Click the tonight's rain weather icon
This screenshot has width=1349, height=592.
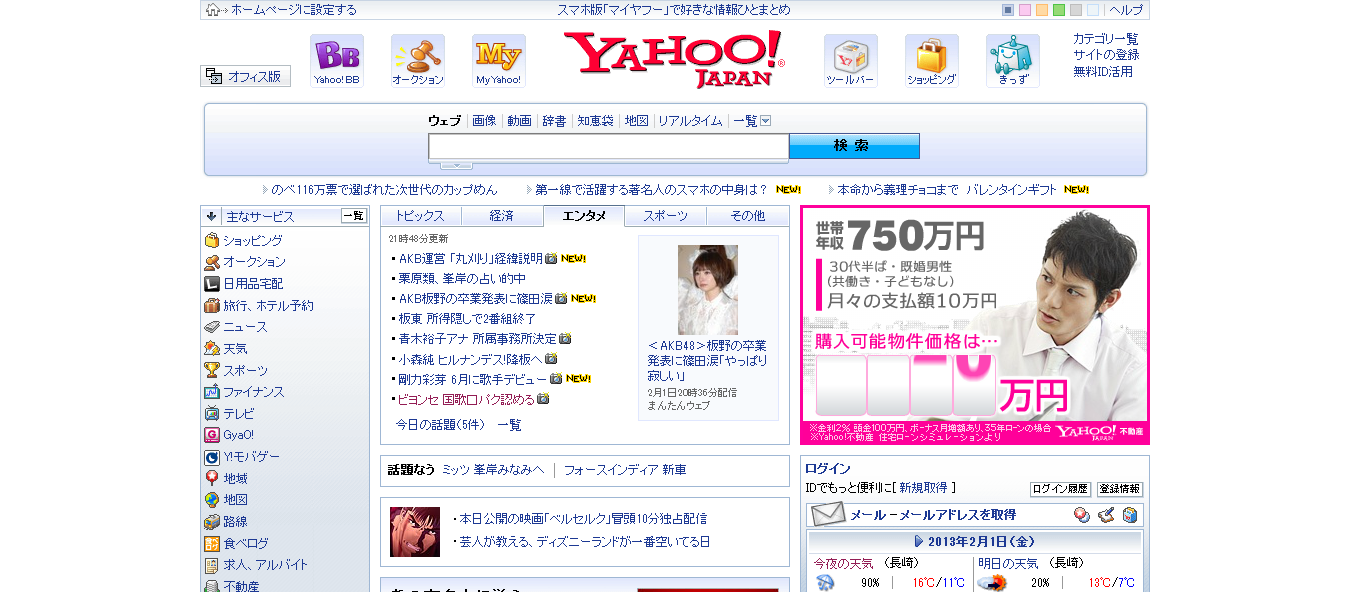826,583
